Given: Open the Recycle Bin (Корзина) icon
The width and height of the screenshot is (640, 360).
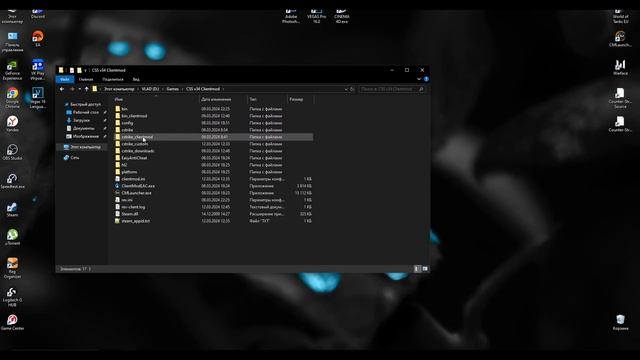Looking at the screenshot, I should coord(620,322).
